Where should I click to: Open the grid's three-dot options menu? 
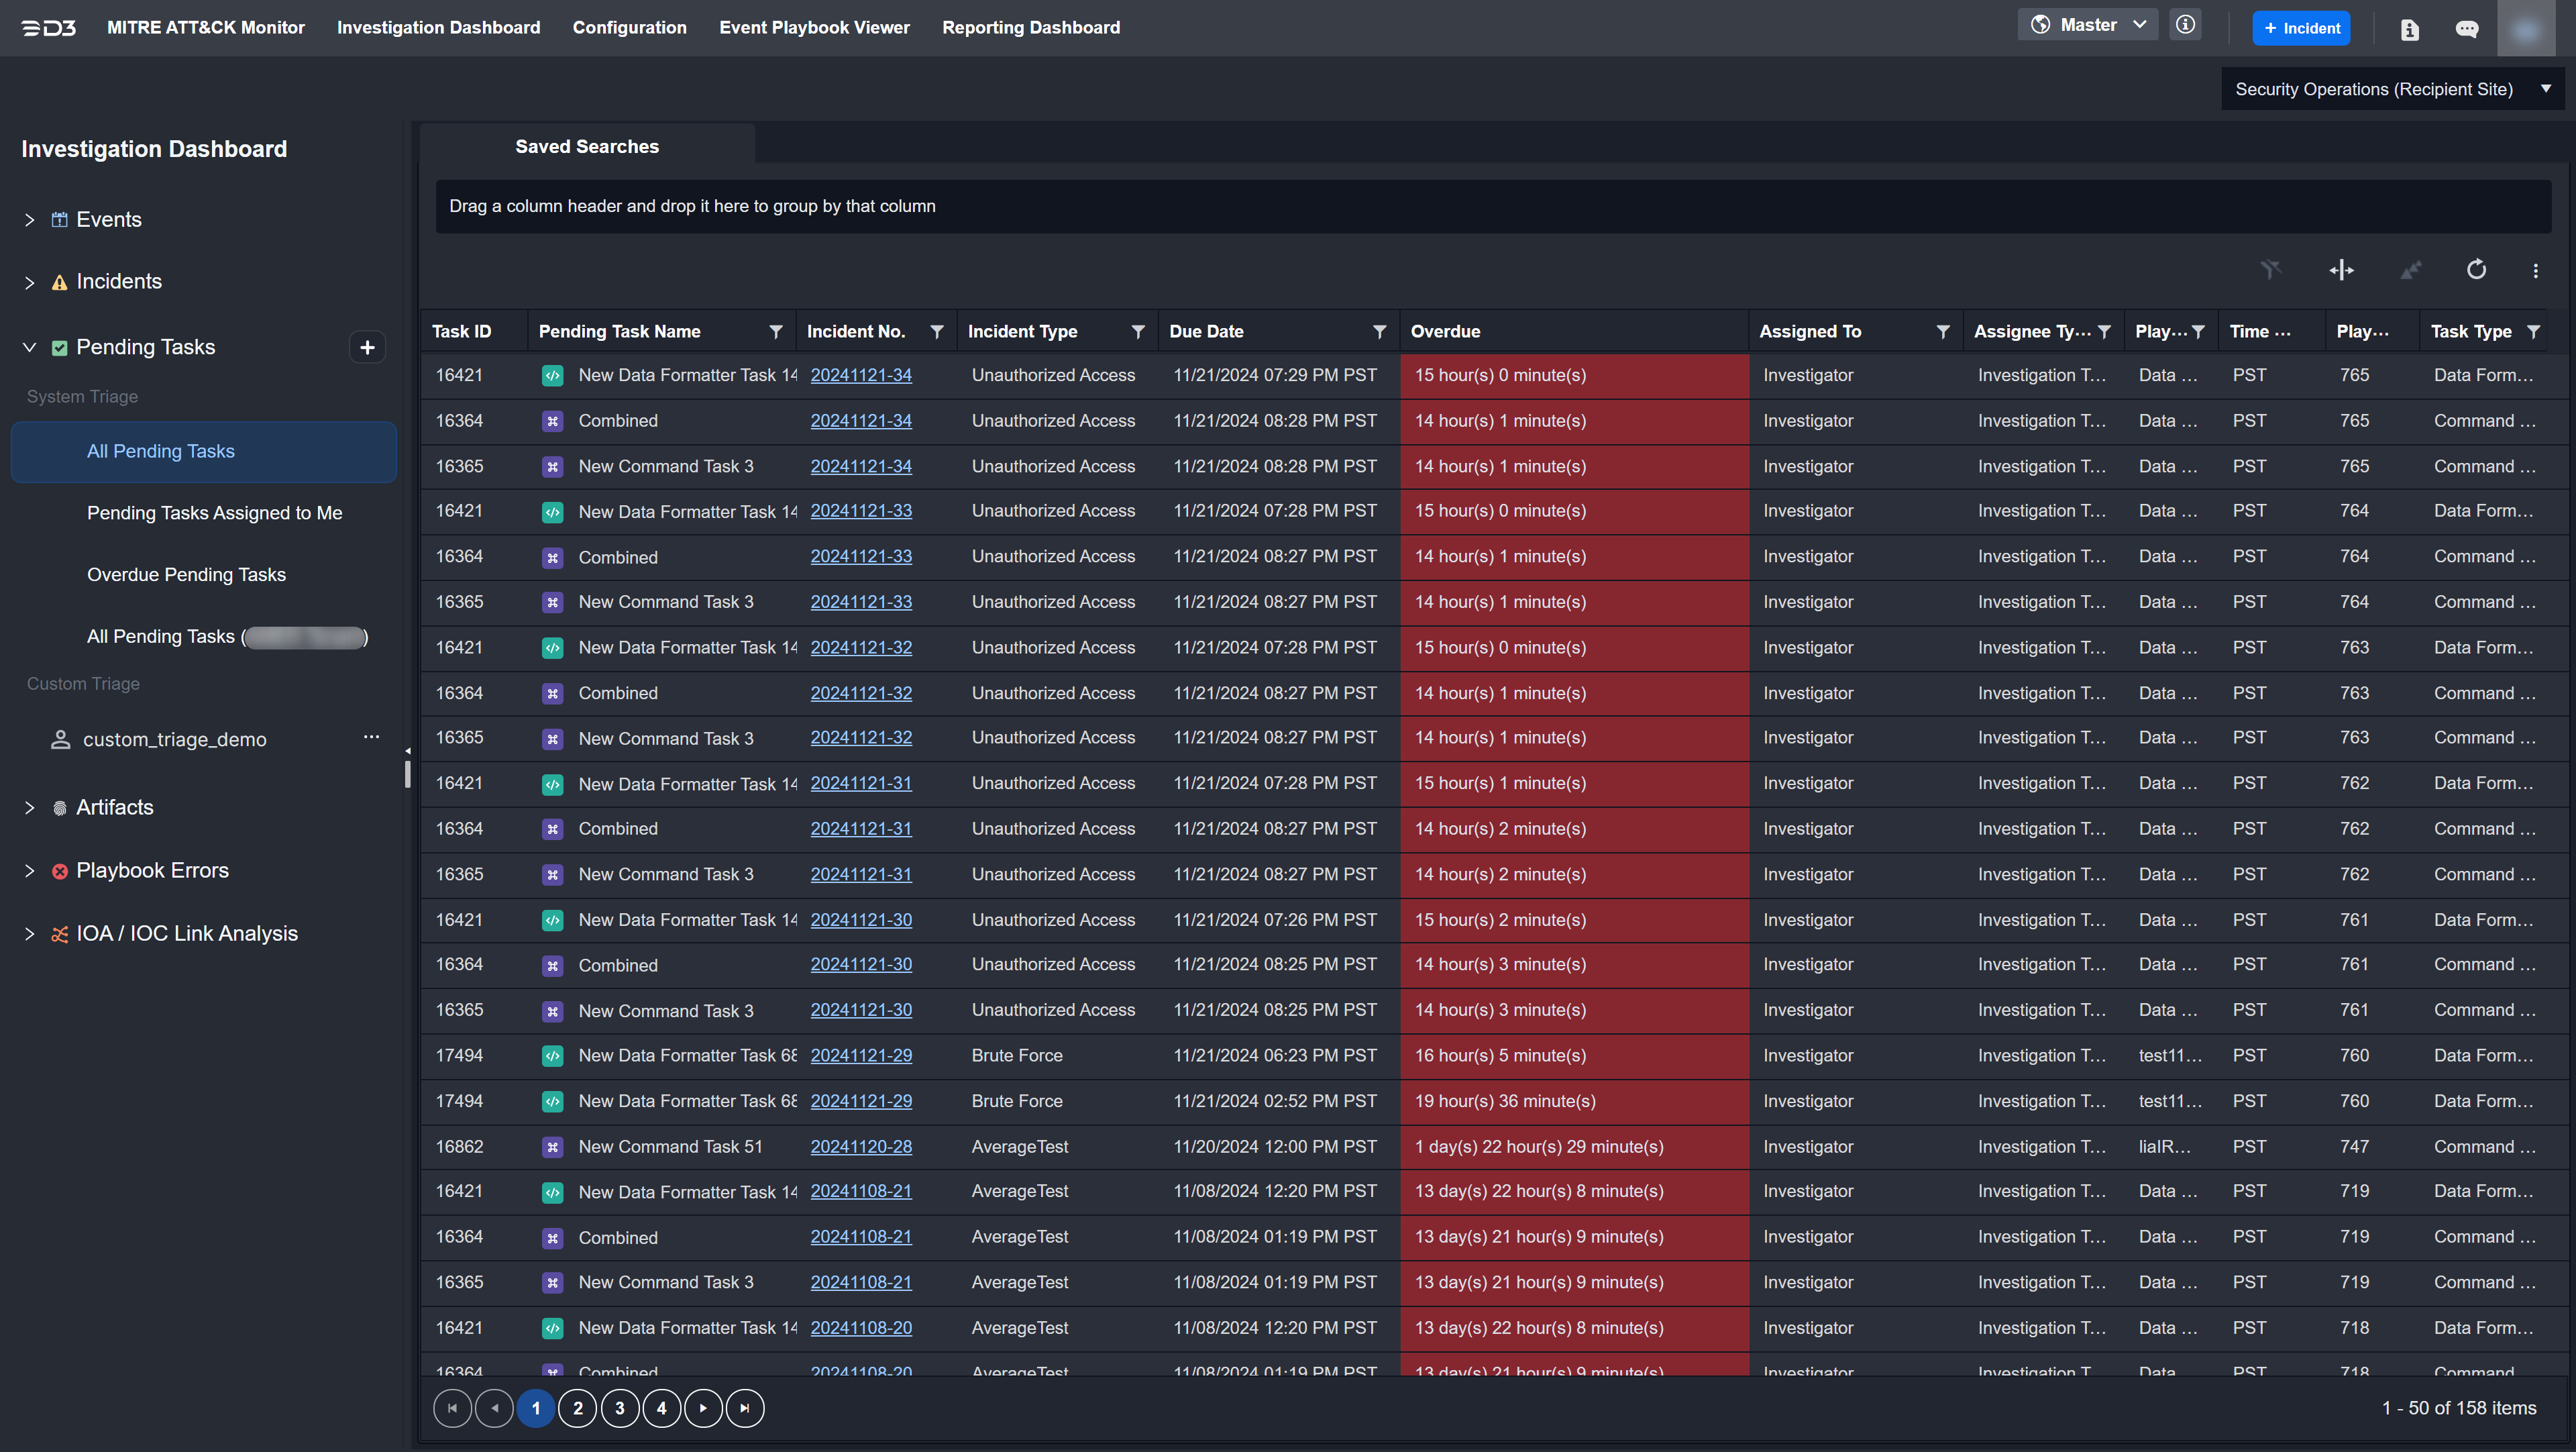tap(2535, 270)
